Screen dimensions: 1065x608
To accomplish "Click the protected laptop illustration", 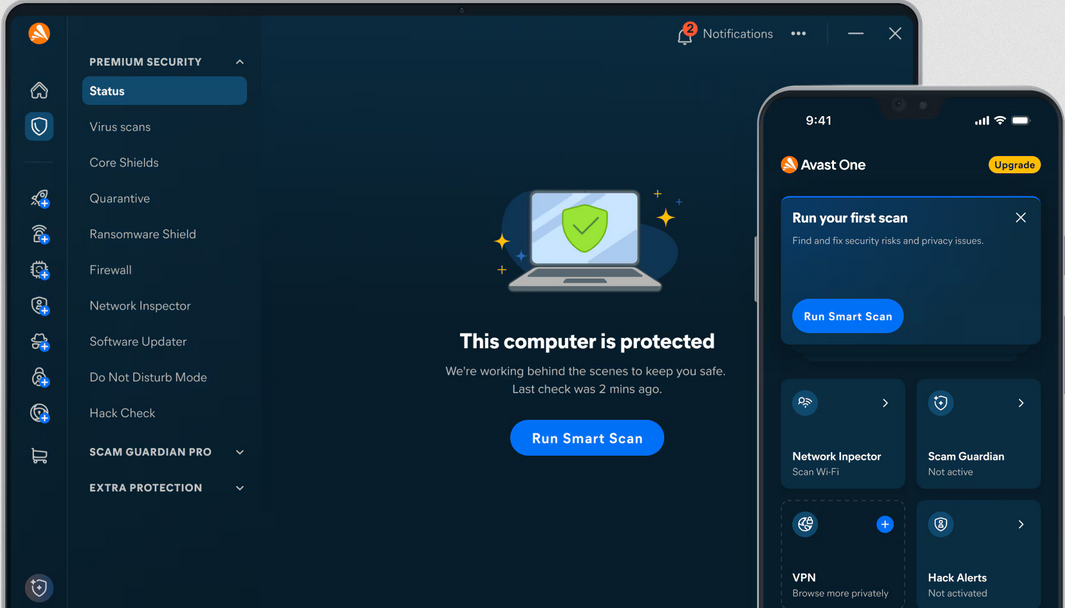I will point(586,239).
